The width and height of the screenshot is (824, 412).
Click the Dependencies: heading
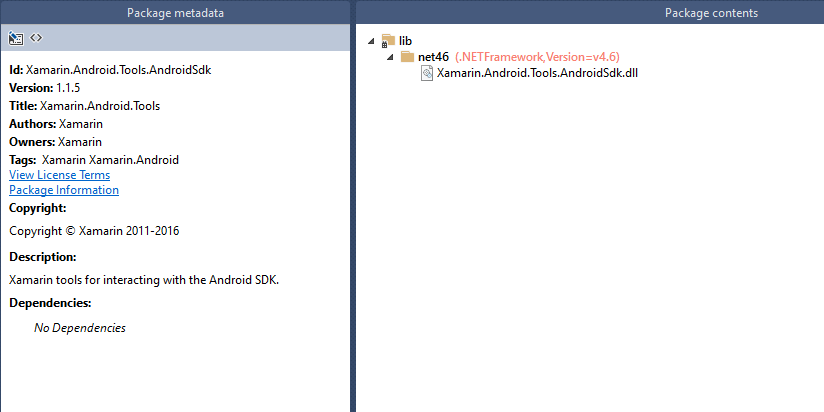coord(50,303)
